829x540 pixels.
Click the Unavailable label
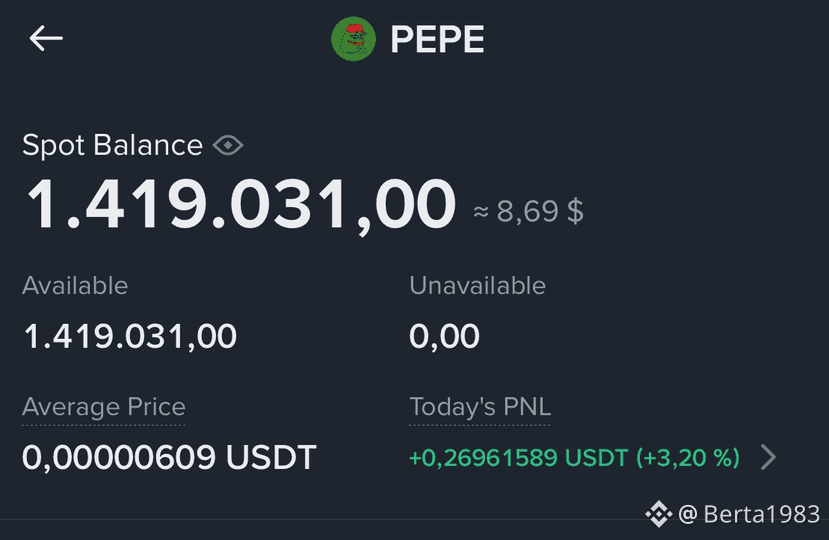coord(477,286)
